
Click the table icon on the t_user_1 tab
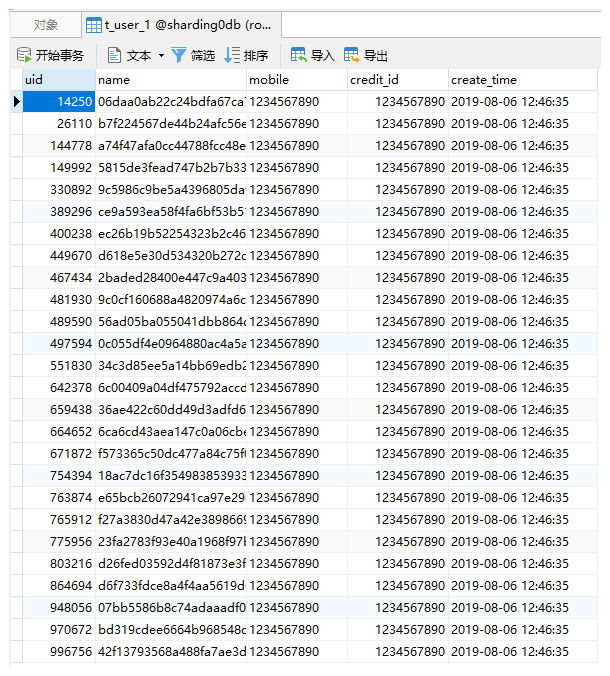point(94,25)
